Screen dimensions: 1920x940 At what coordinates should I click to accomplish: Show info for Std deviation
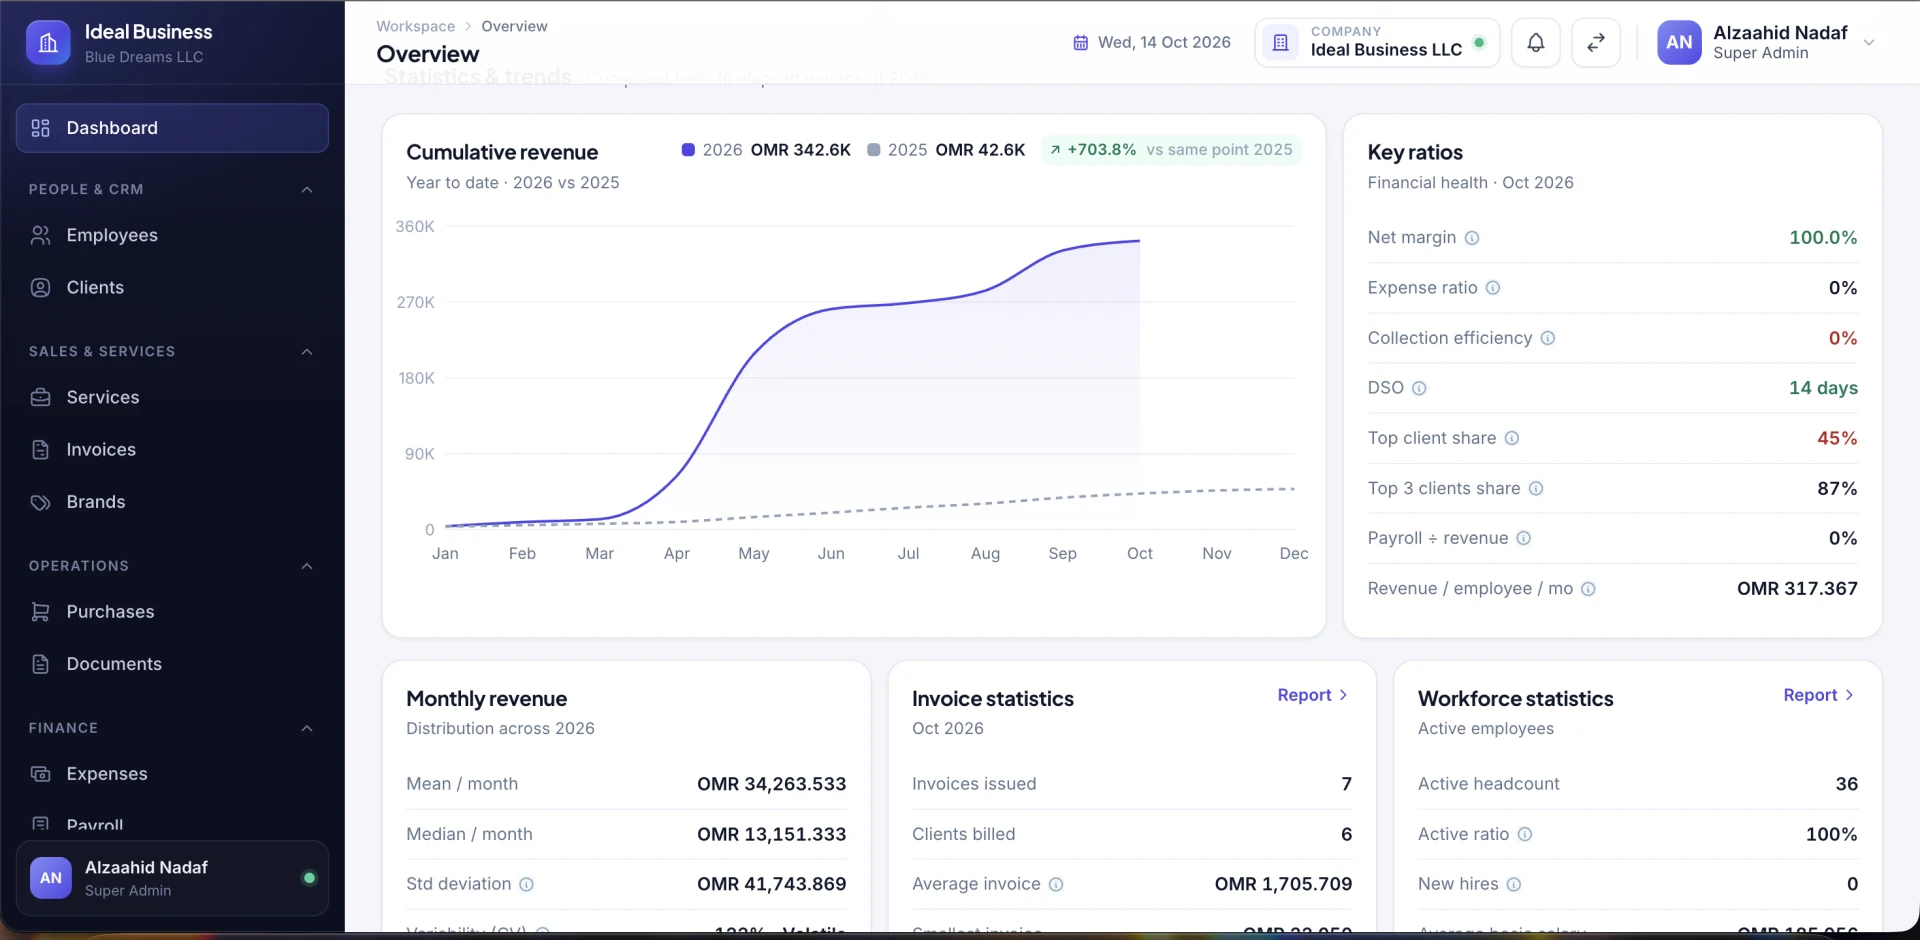click(526, 884)
